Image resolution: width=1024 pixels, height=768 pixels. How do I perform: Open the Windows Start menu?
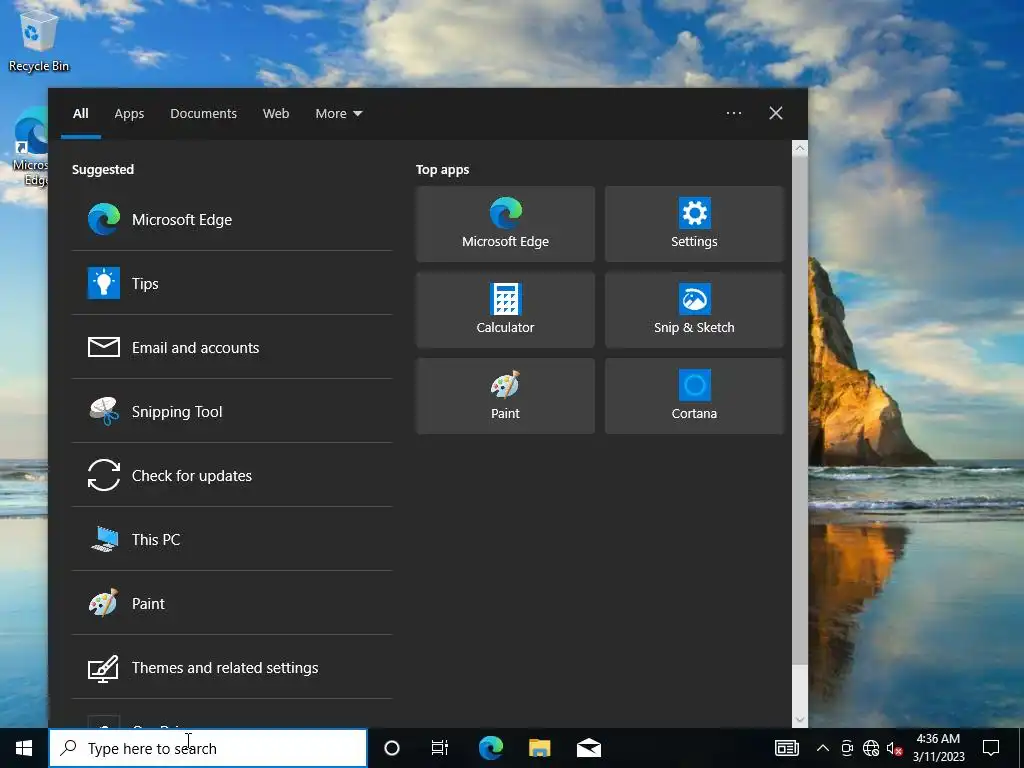click(x=24, y=748)
